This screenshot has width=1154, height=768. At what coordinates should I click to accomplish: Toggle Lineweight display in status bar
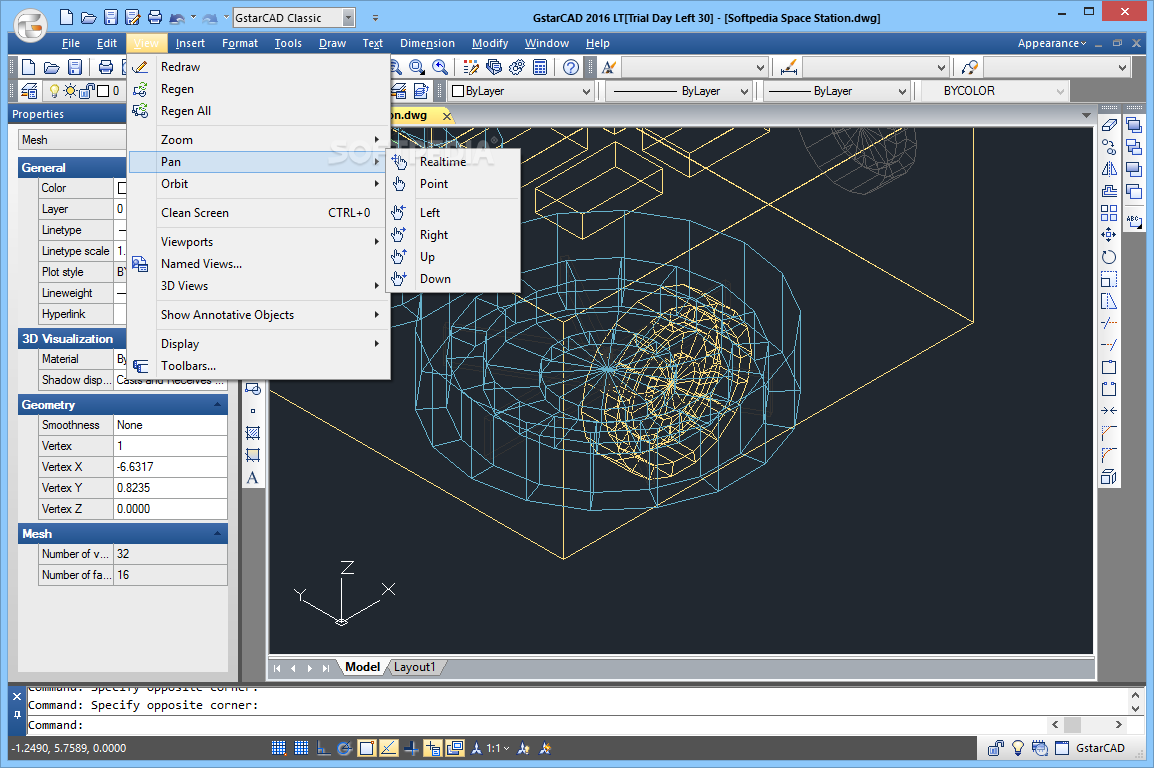(x=411, y=748)
